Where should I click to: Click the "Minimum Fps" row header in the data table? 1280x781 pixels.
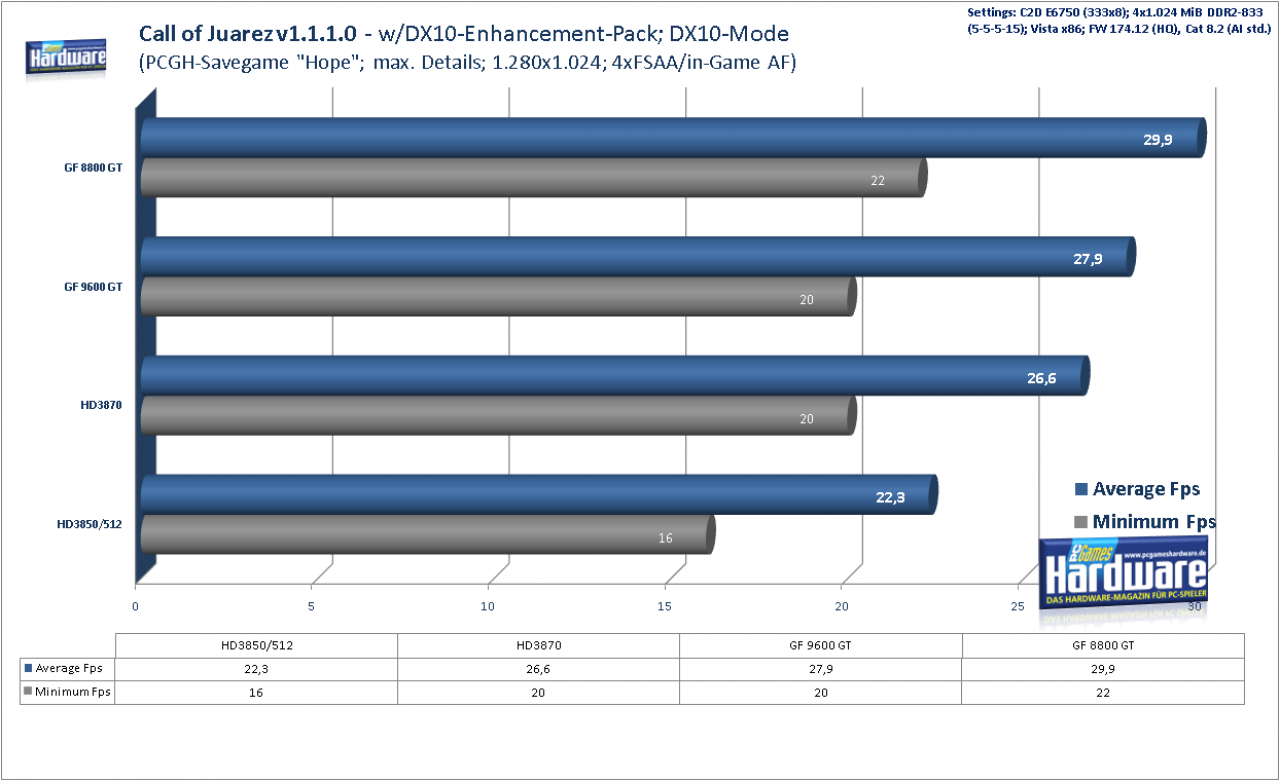(x=68, y=691)
